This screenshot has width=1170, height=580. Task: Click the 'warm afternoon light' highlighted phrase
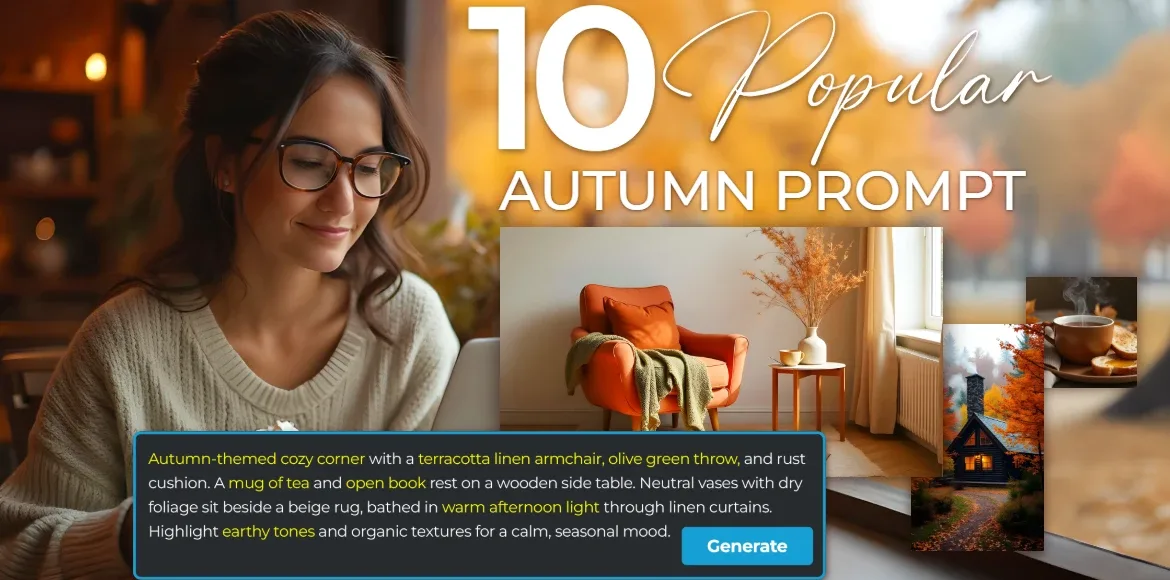point(521,508)
